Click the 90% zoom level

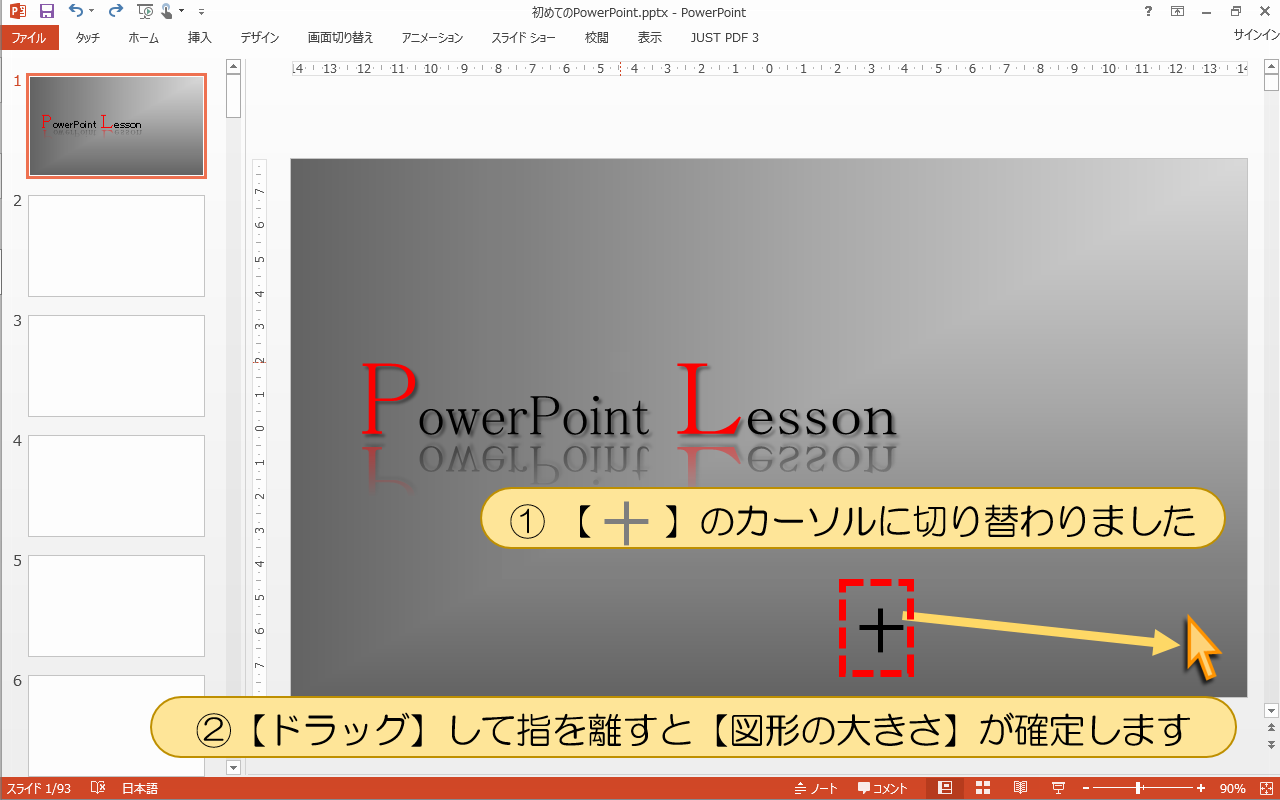[1232, 789]
